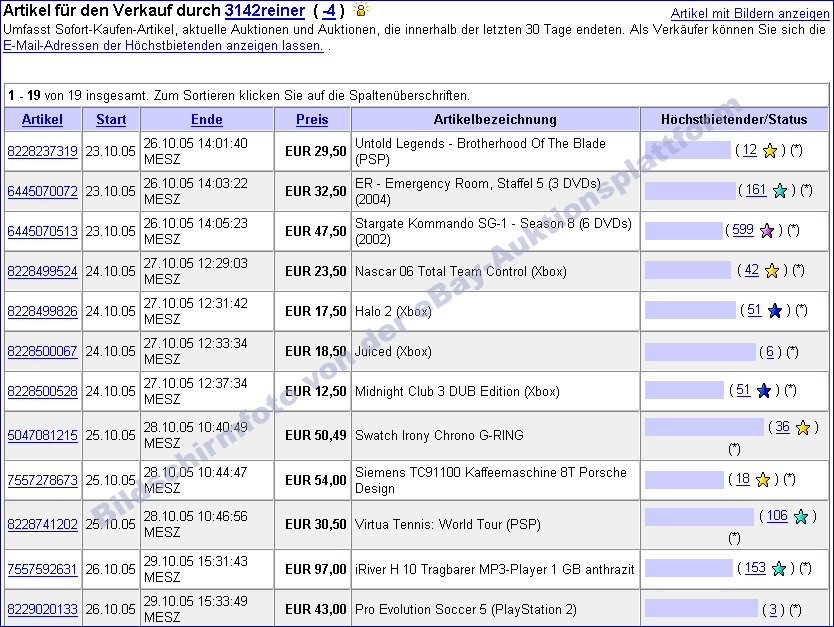
Task: Open item number 7557278673
Action: 43,480
